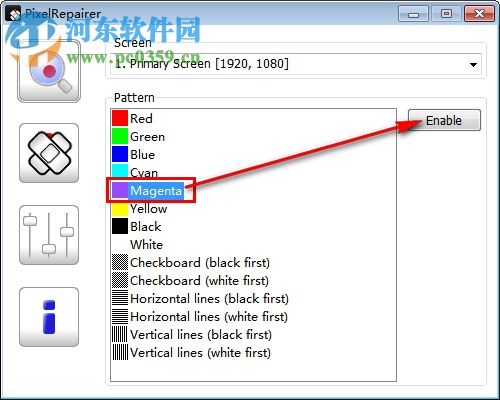Image resolution: width=500 pixels, height=400 pixels.
Task: Select Vertical lines (white first) pattern
Action: (x=191, y=352)
